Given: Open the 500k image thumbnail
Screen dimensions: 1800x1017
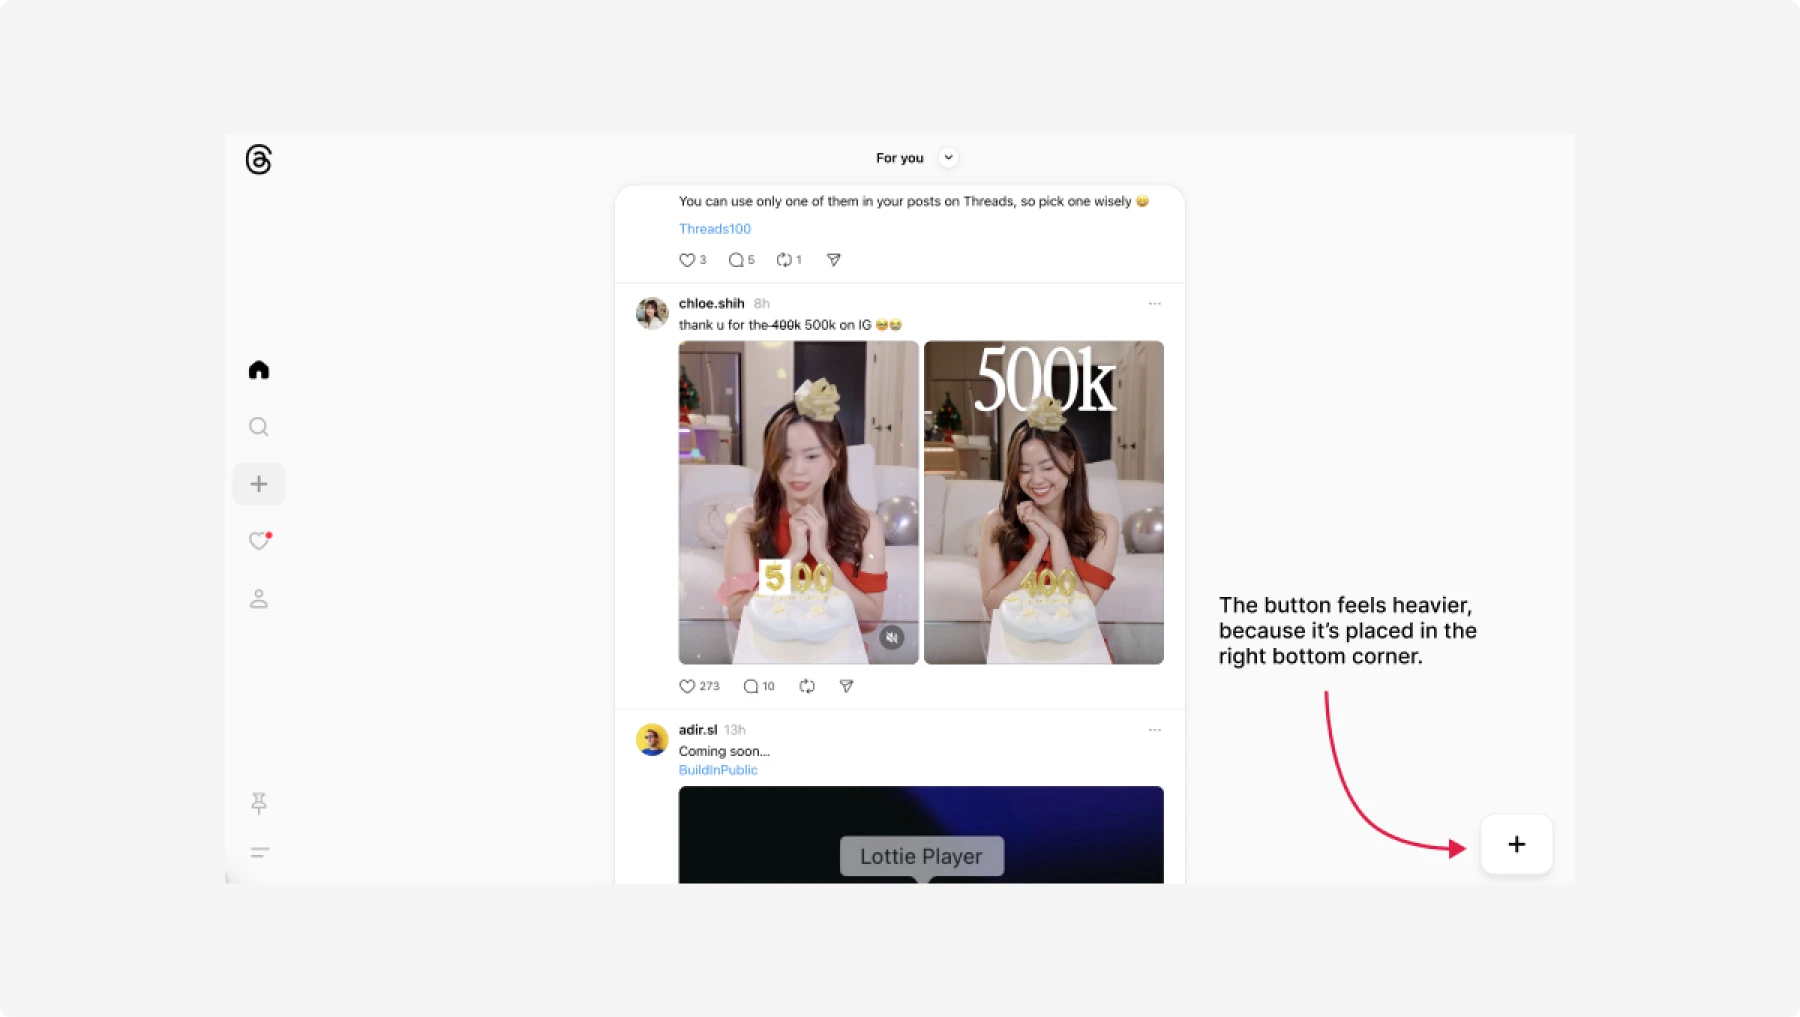Looking at the screenshot, I should tap(1043, 502).
